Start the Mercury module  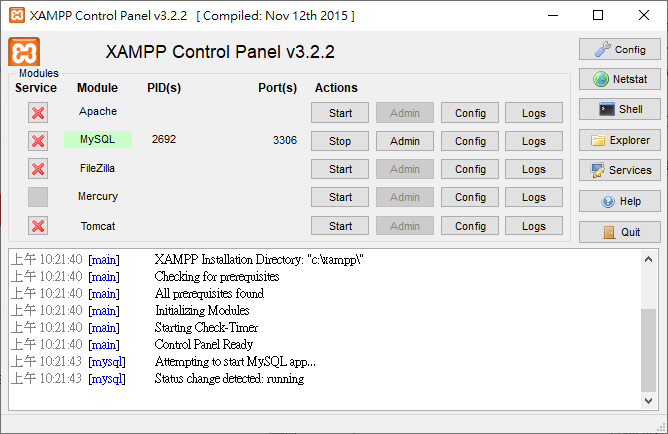(340, 197)
